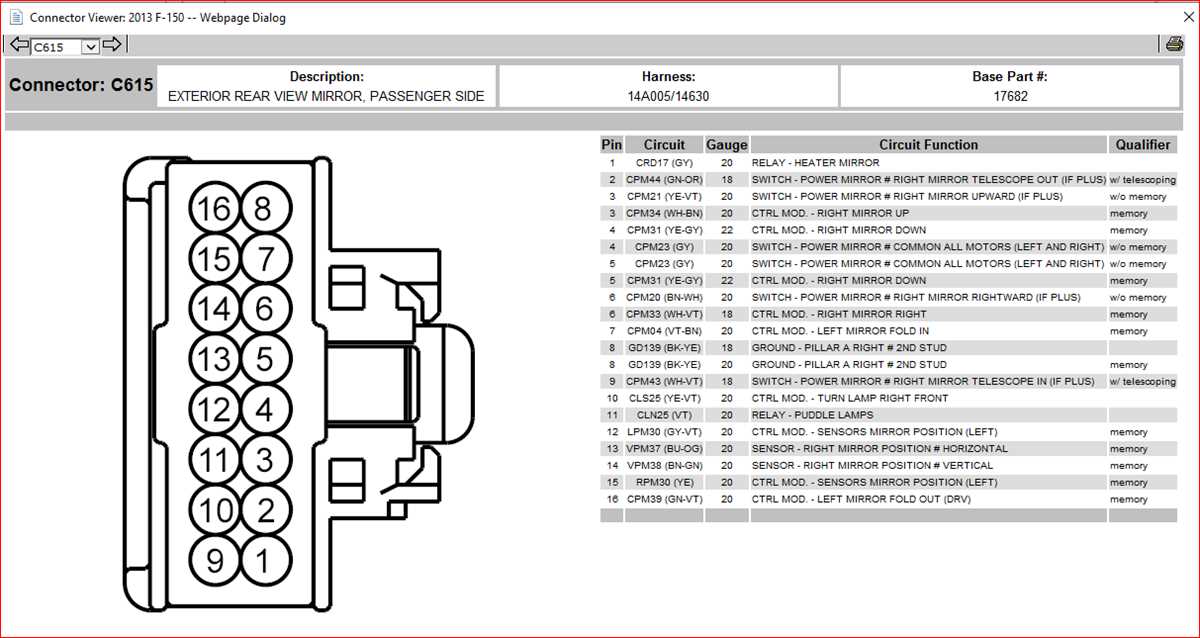This screenshot has width=1200, height=638.
Task: Click the Qualifier column header
Action: [x=1143, y=145]
